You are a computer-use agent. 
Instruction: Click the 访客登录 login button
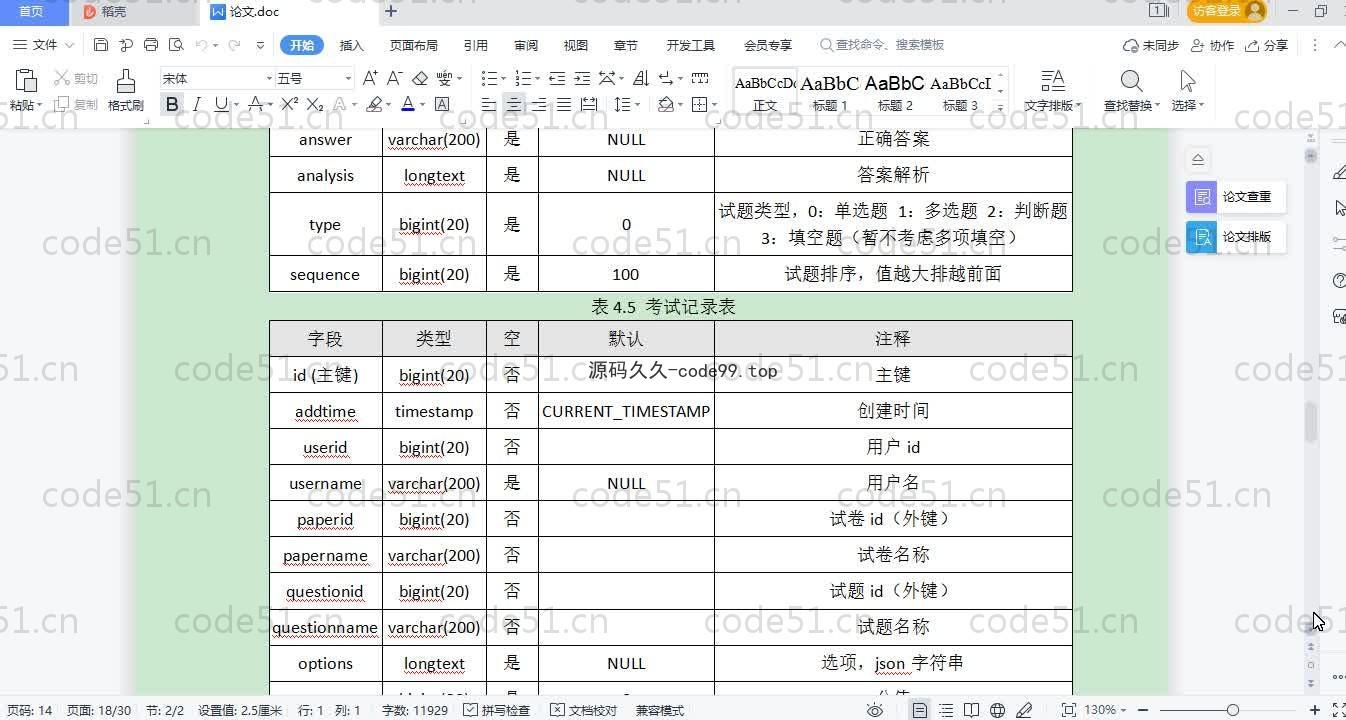pyautogui.click(x=1226, y=11)
